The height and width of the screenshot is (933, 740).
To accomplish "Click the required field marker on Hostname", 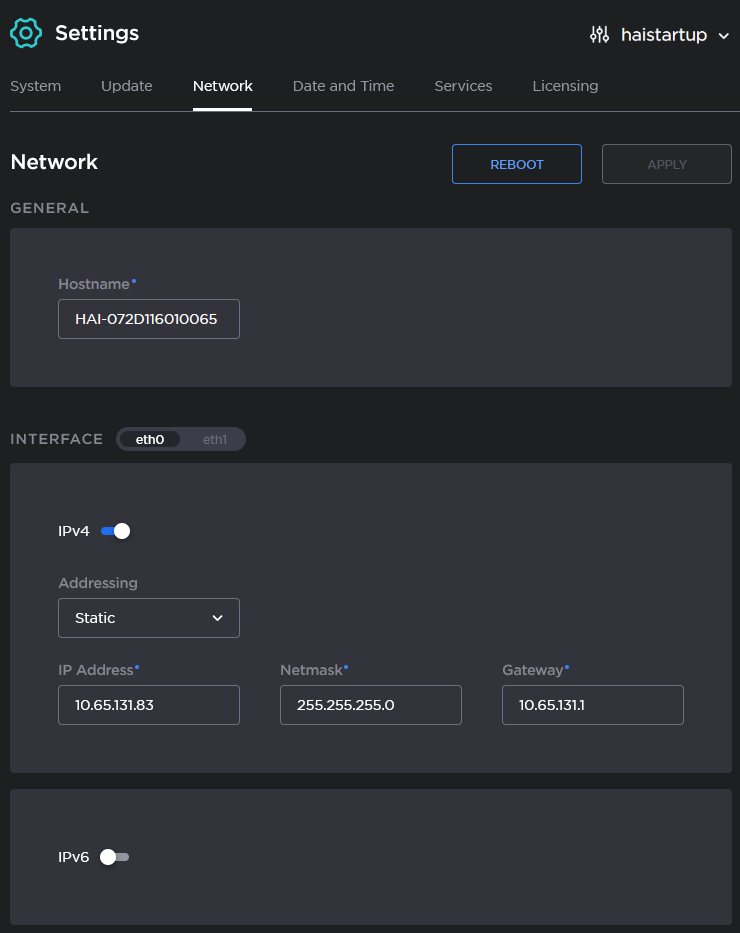I will [133, 280].
